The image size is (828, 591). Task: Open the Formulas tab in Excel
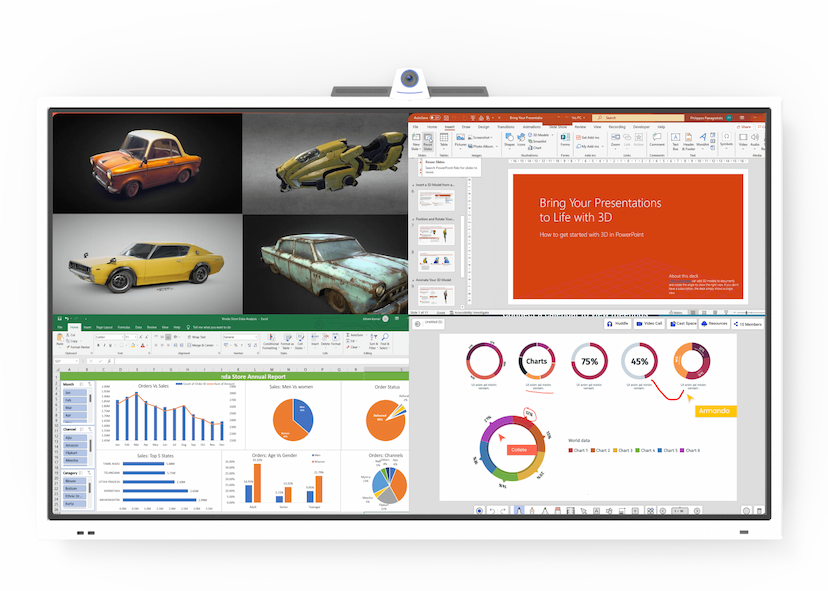click(x=125, y=327)
